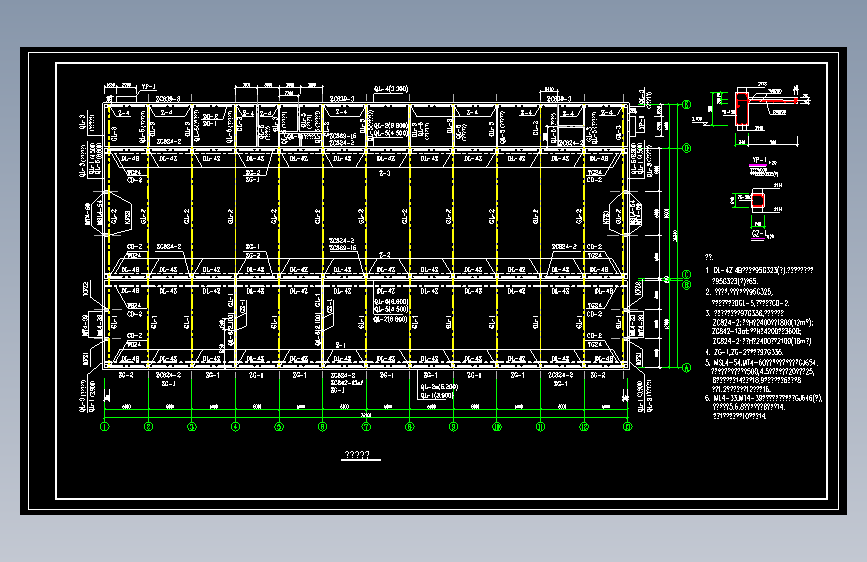Click note 6 starting 'ML4-33'

coord(764,398)
